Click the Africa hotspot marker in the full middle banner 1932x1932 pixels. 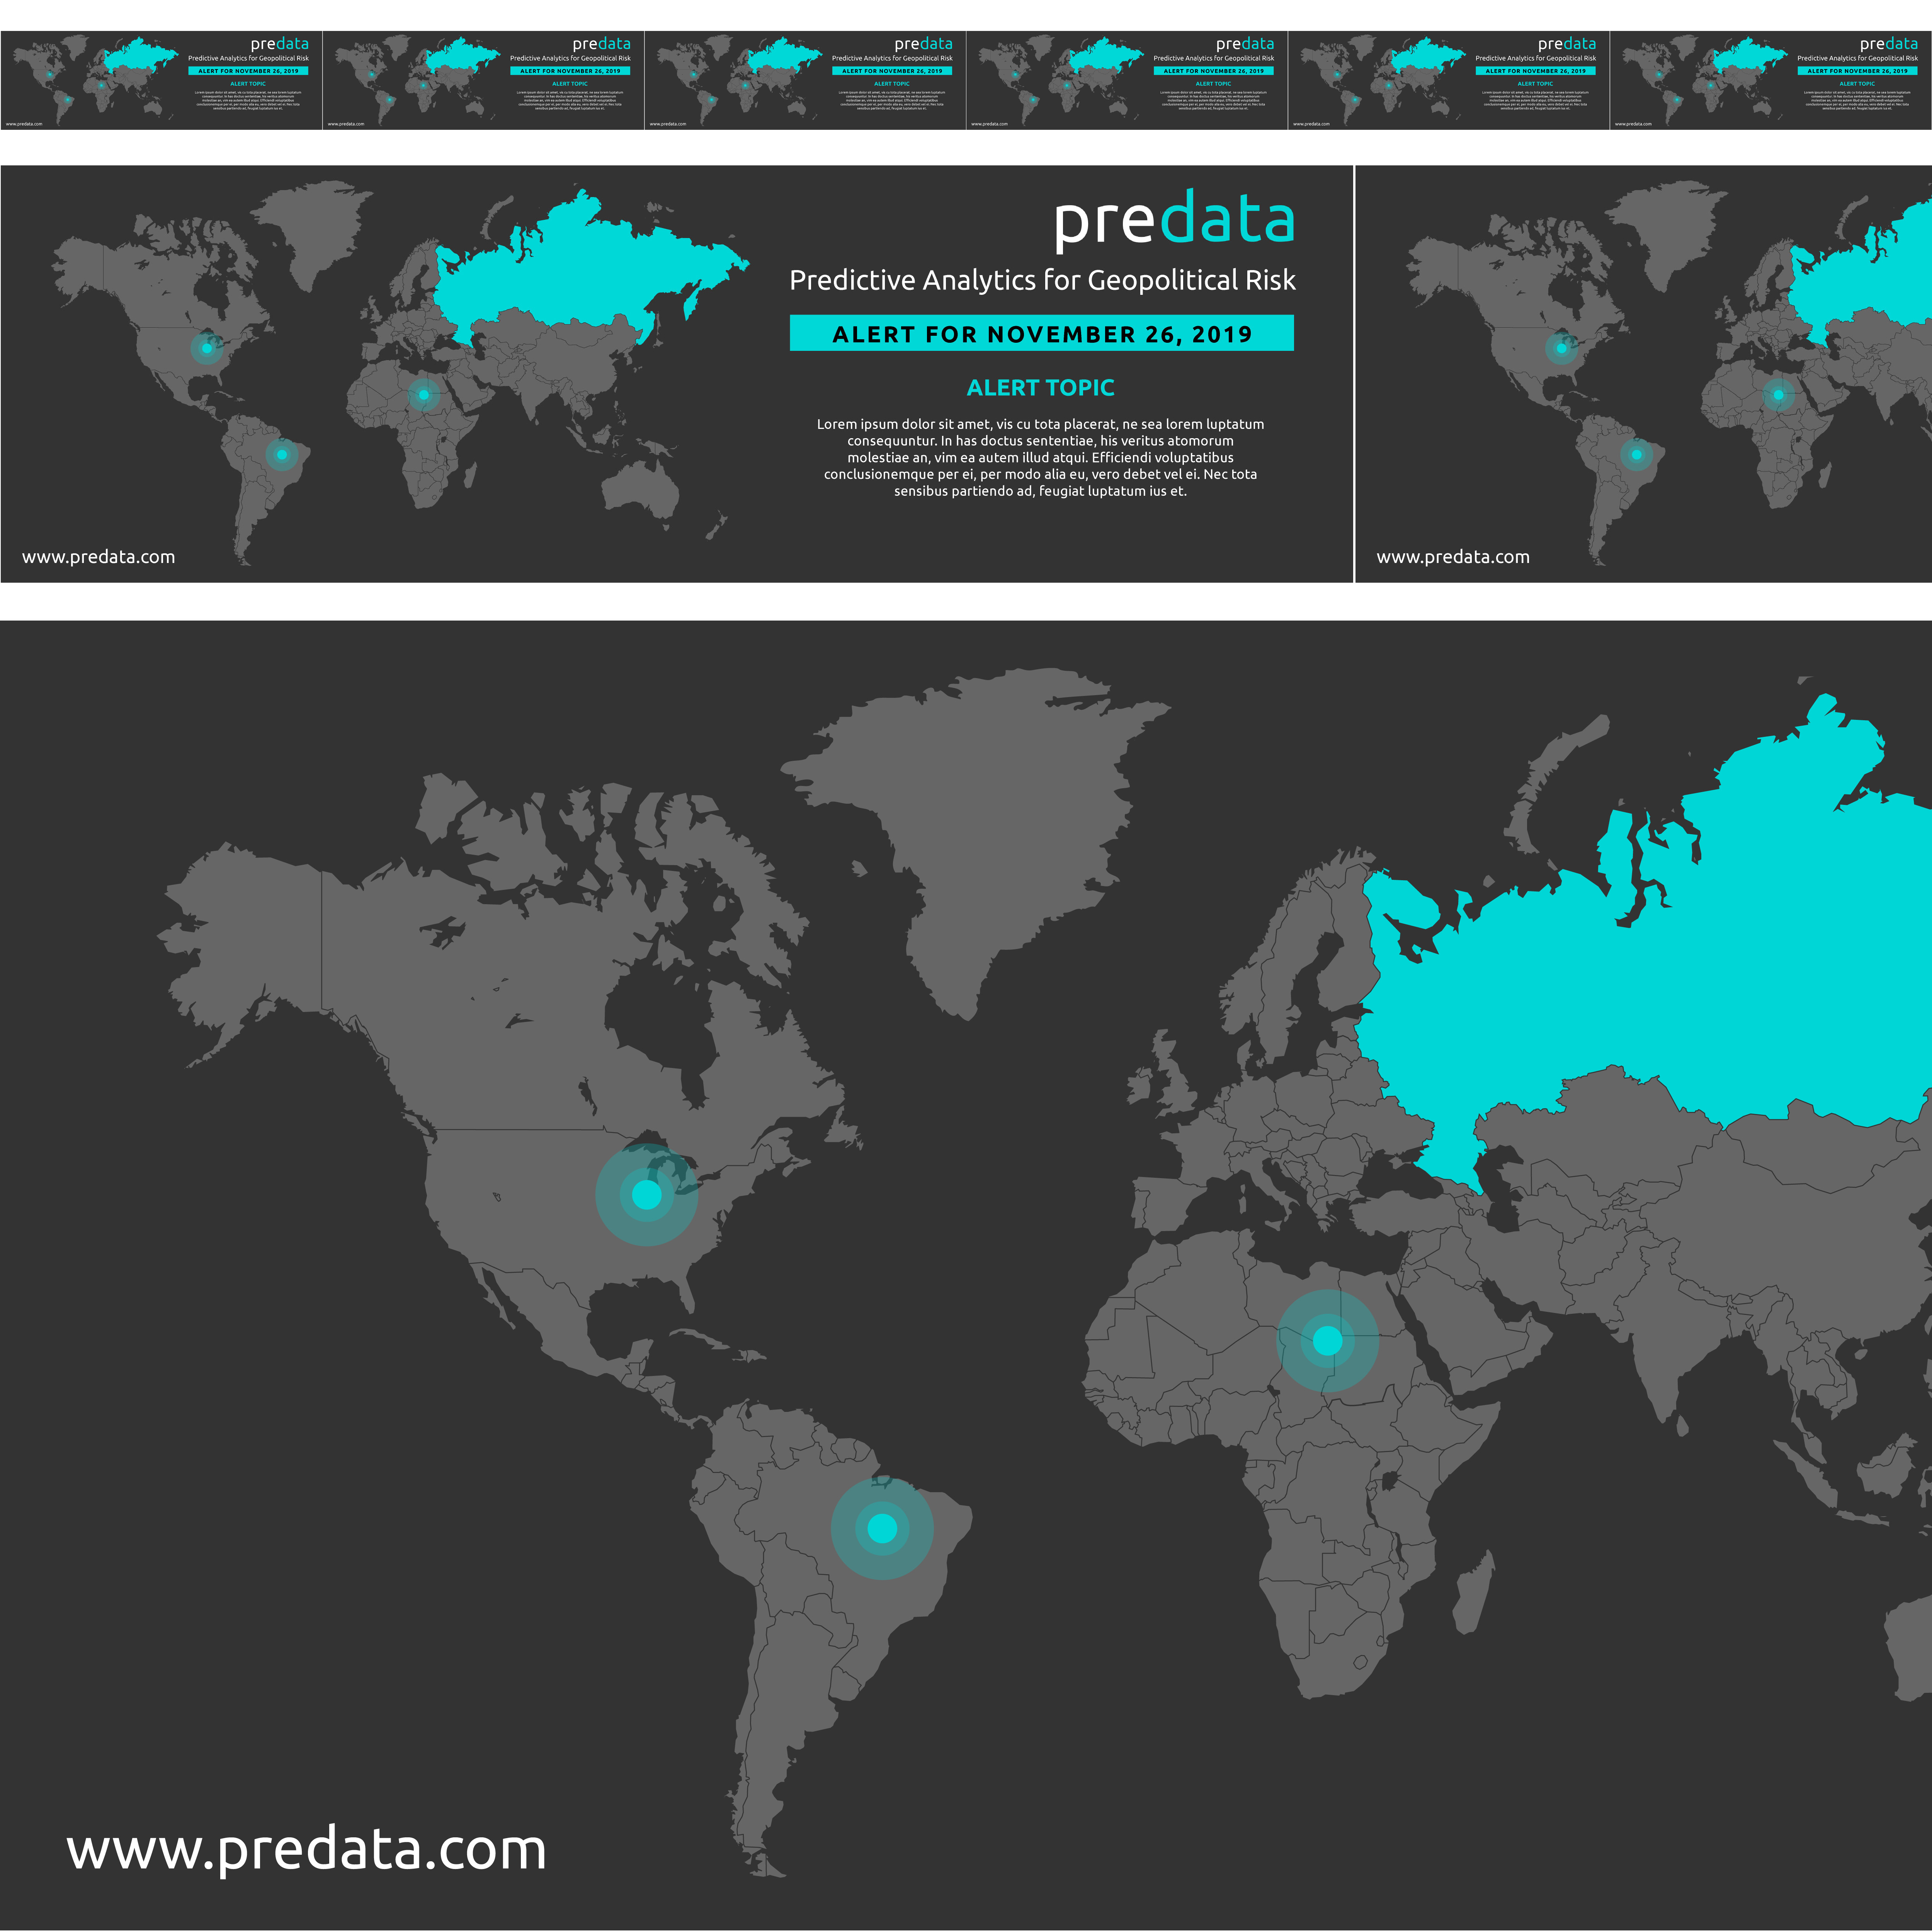tap(424, 395)
